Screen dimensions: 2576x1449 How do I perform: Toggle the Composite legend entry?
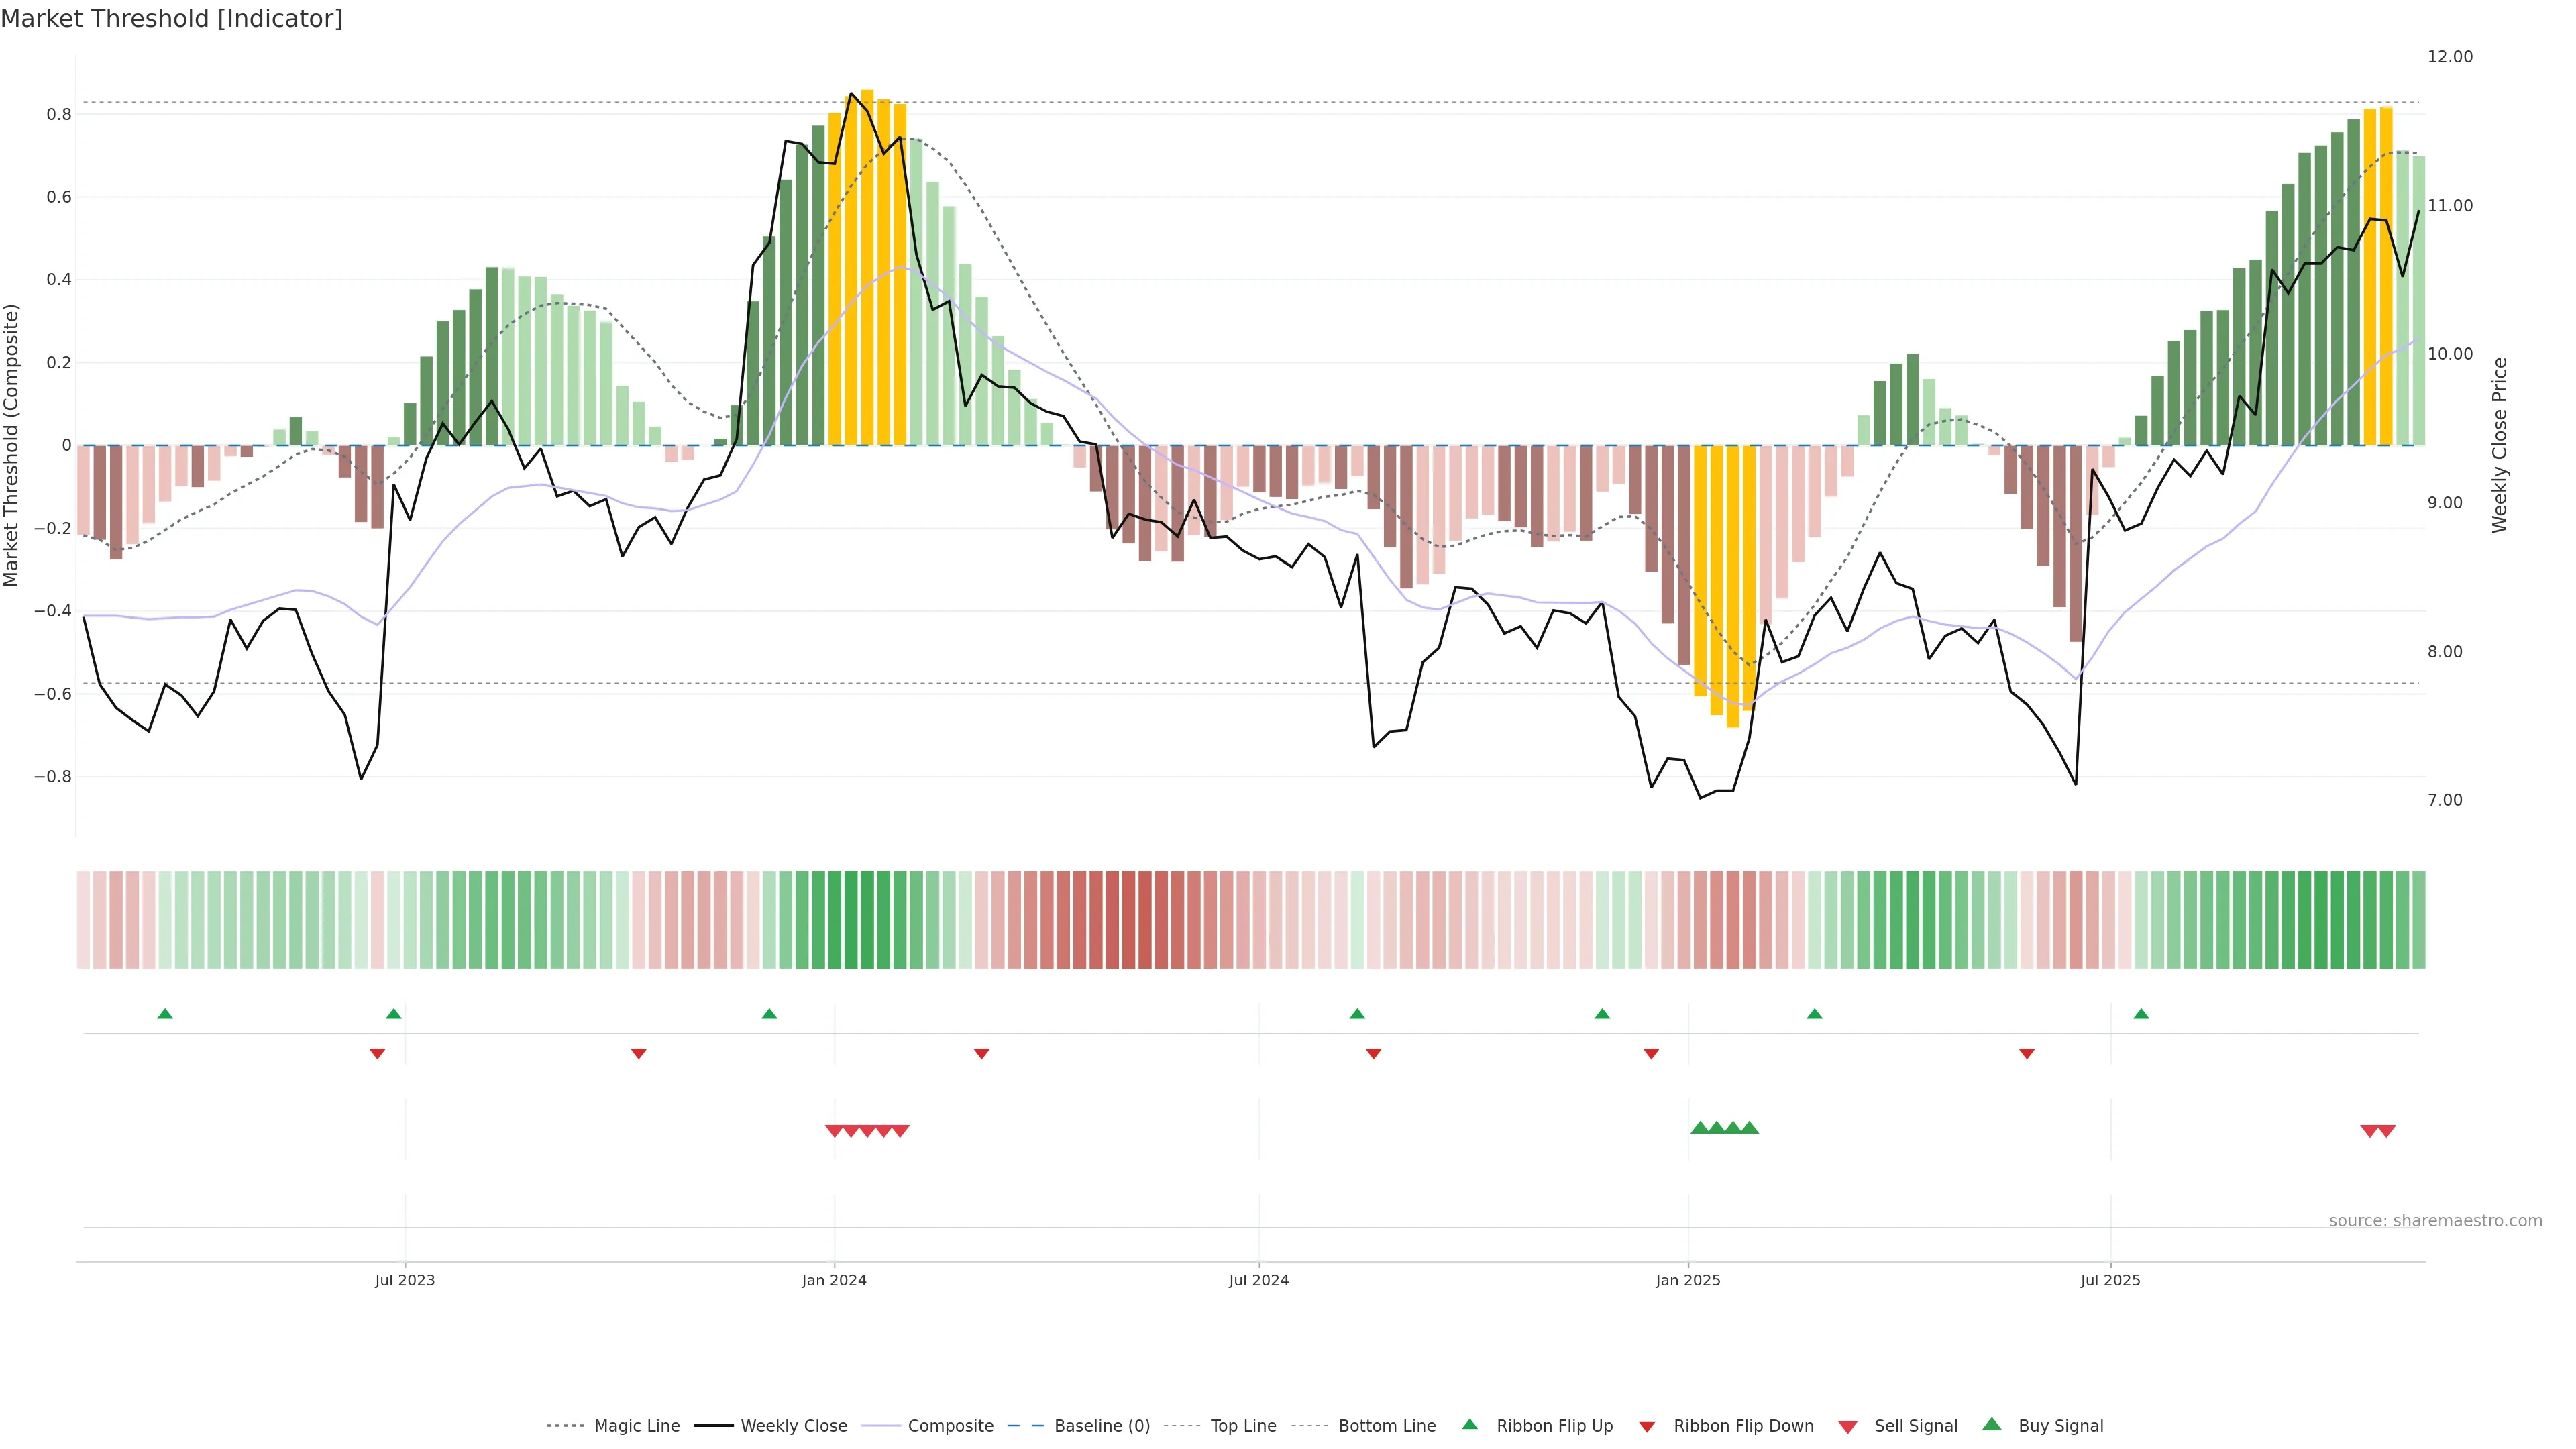(x=950, y=1426)
